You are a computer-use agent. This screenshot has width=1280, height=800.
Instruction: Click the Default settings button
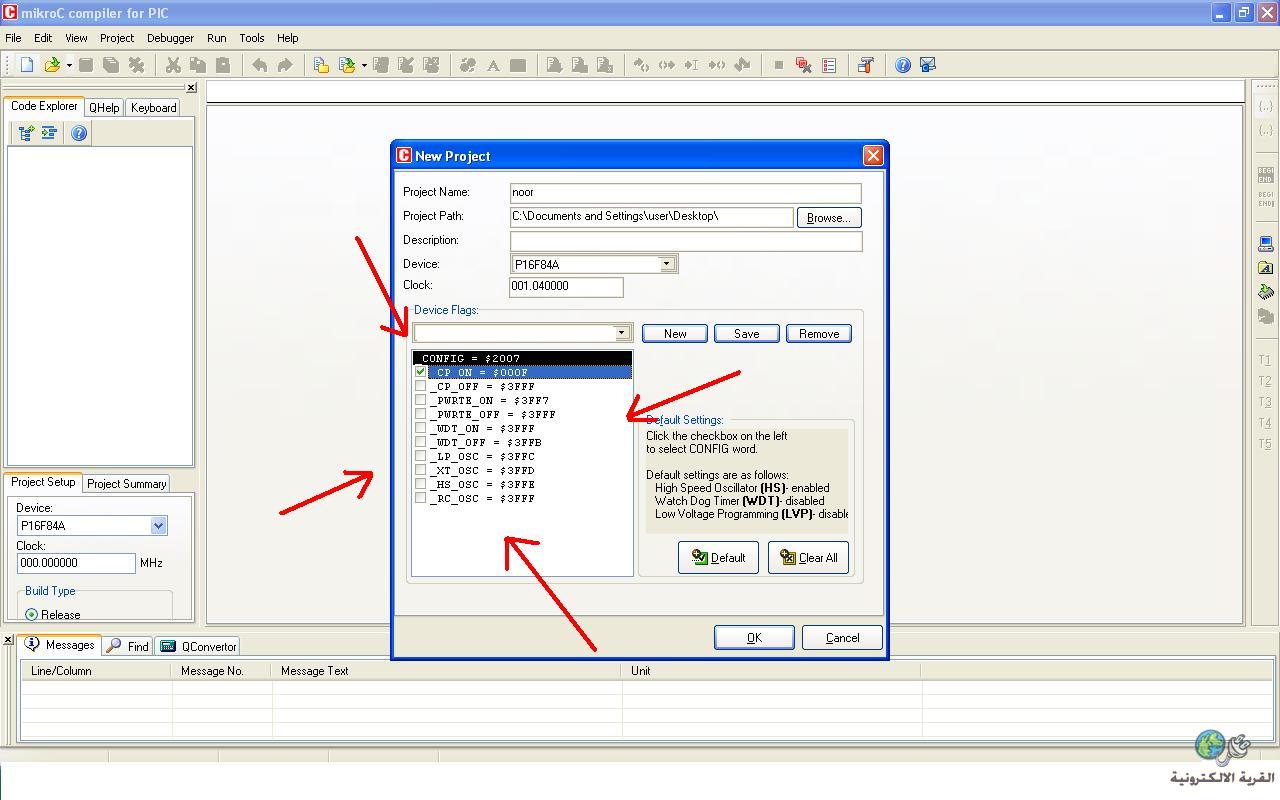(718, 557)
